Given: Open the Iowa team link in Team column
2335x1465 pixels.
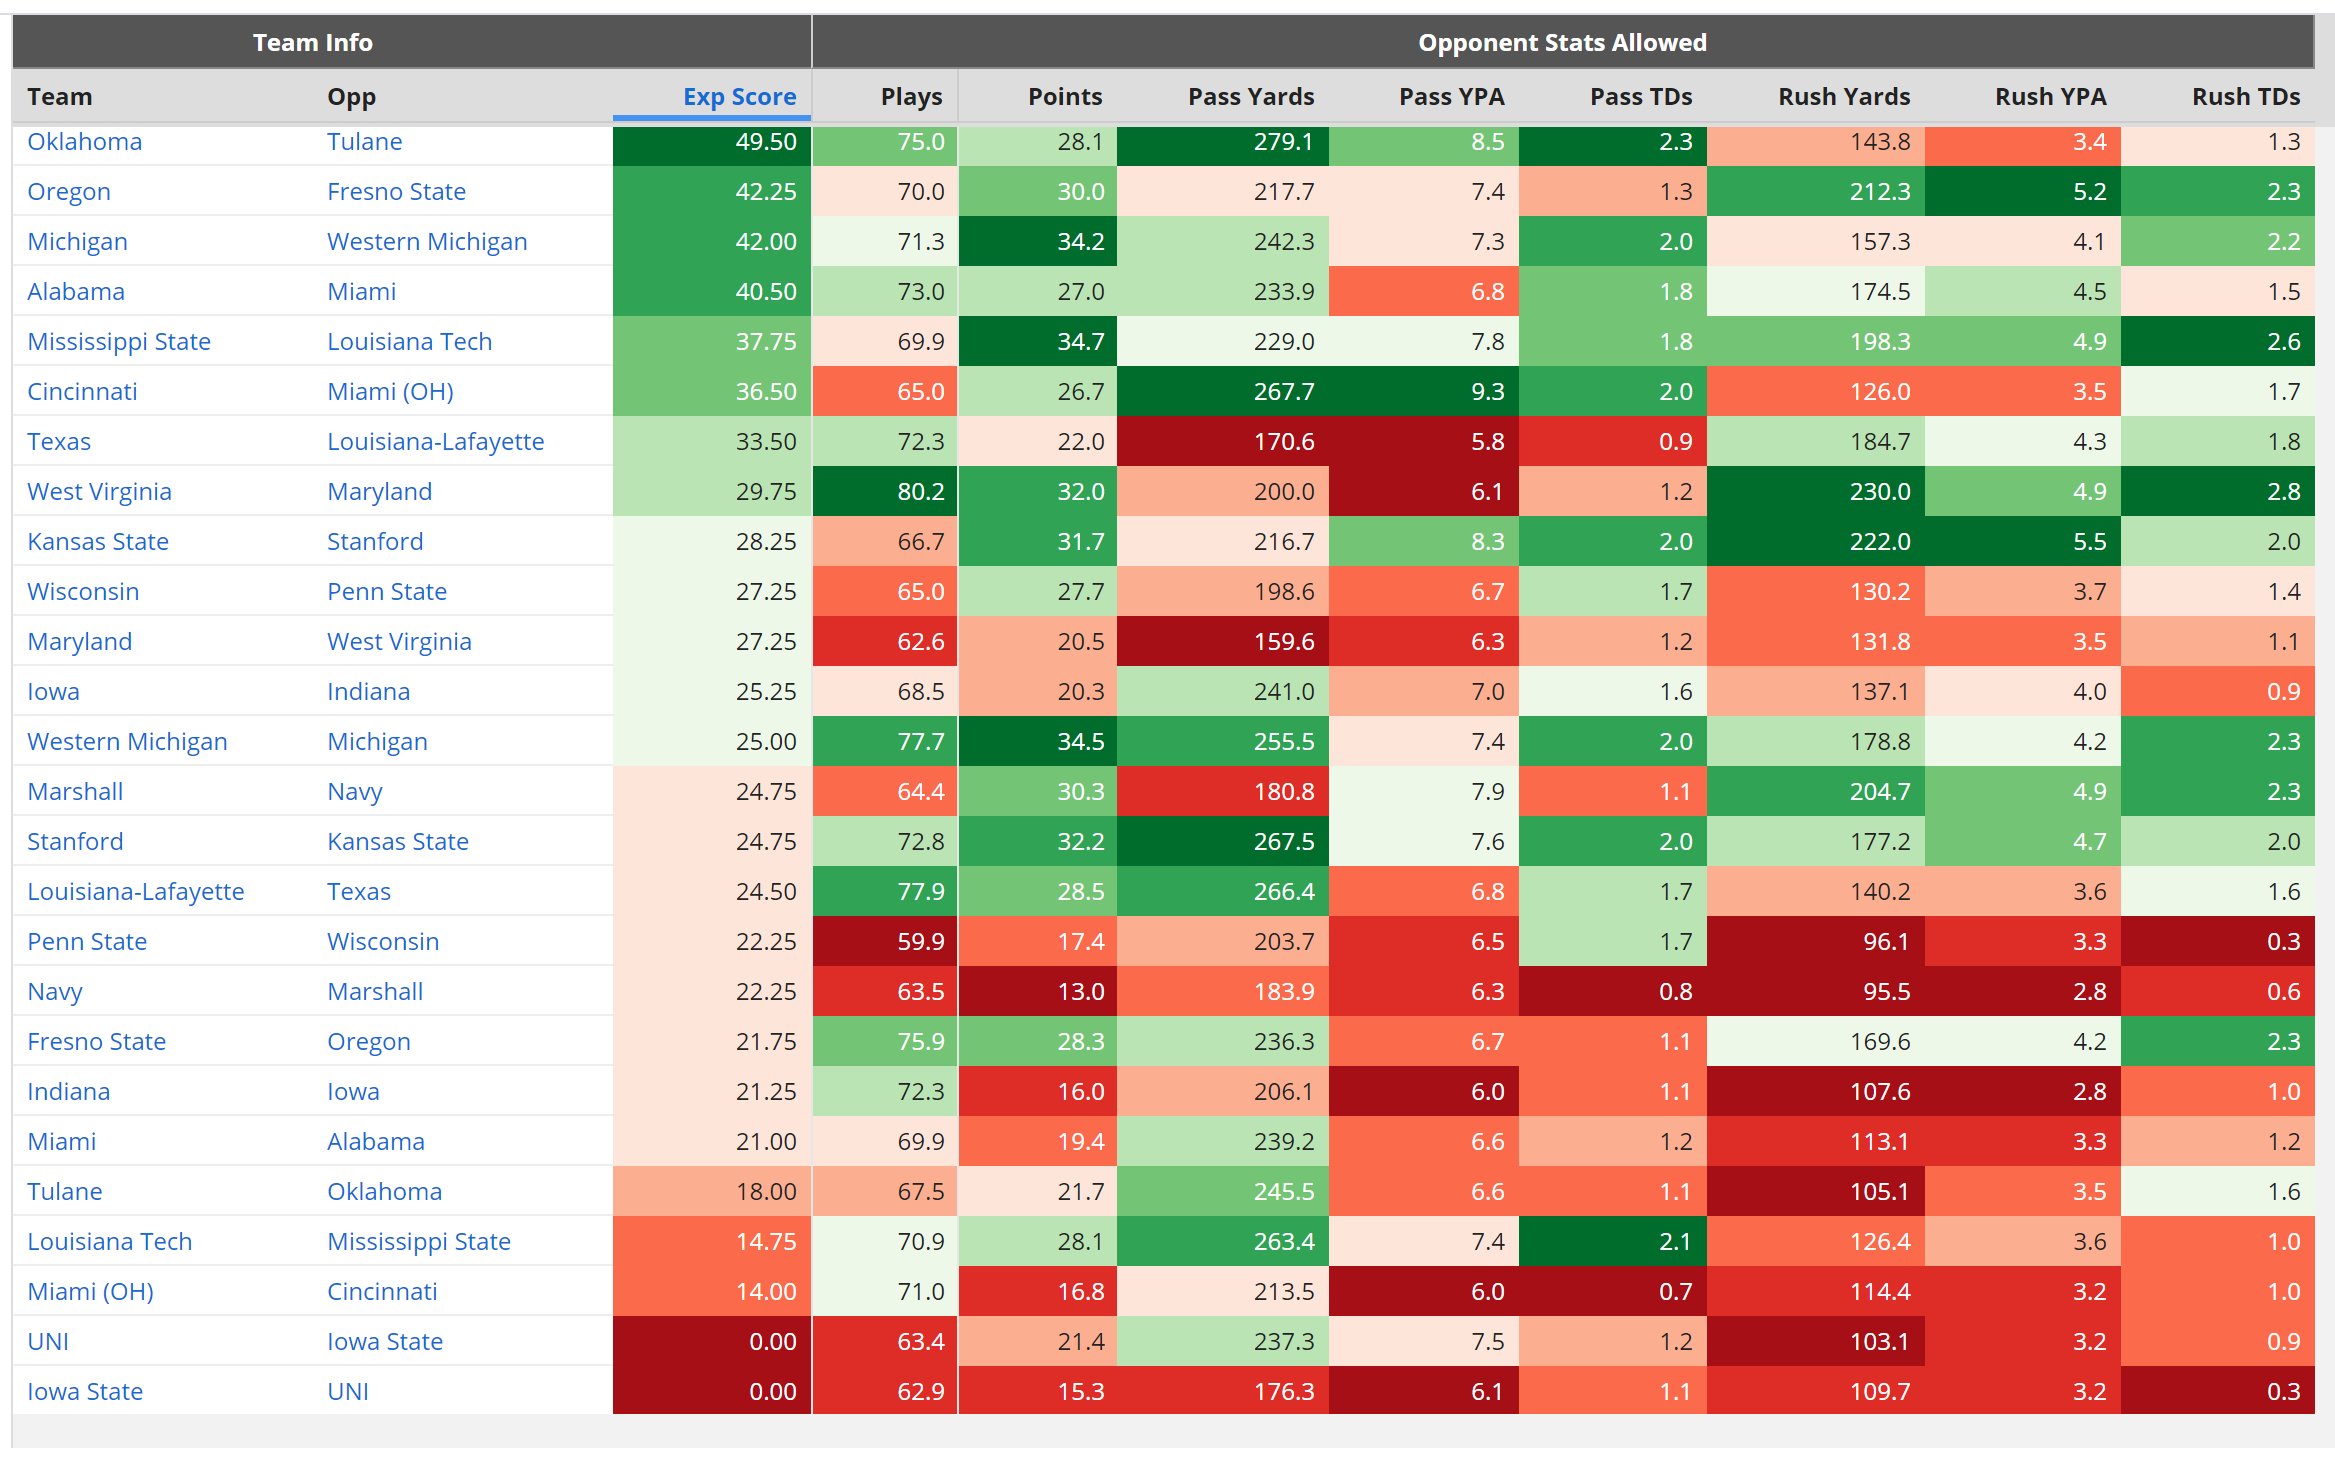Looking at the screenshot, I should click(x=54, y=691).
